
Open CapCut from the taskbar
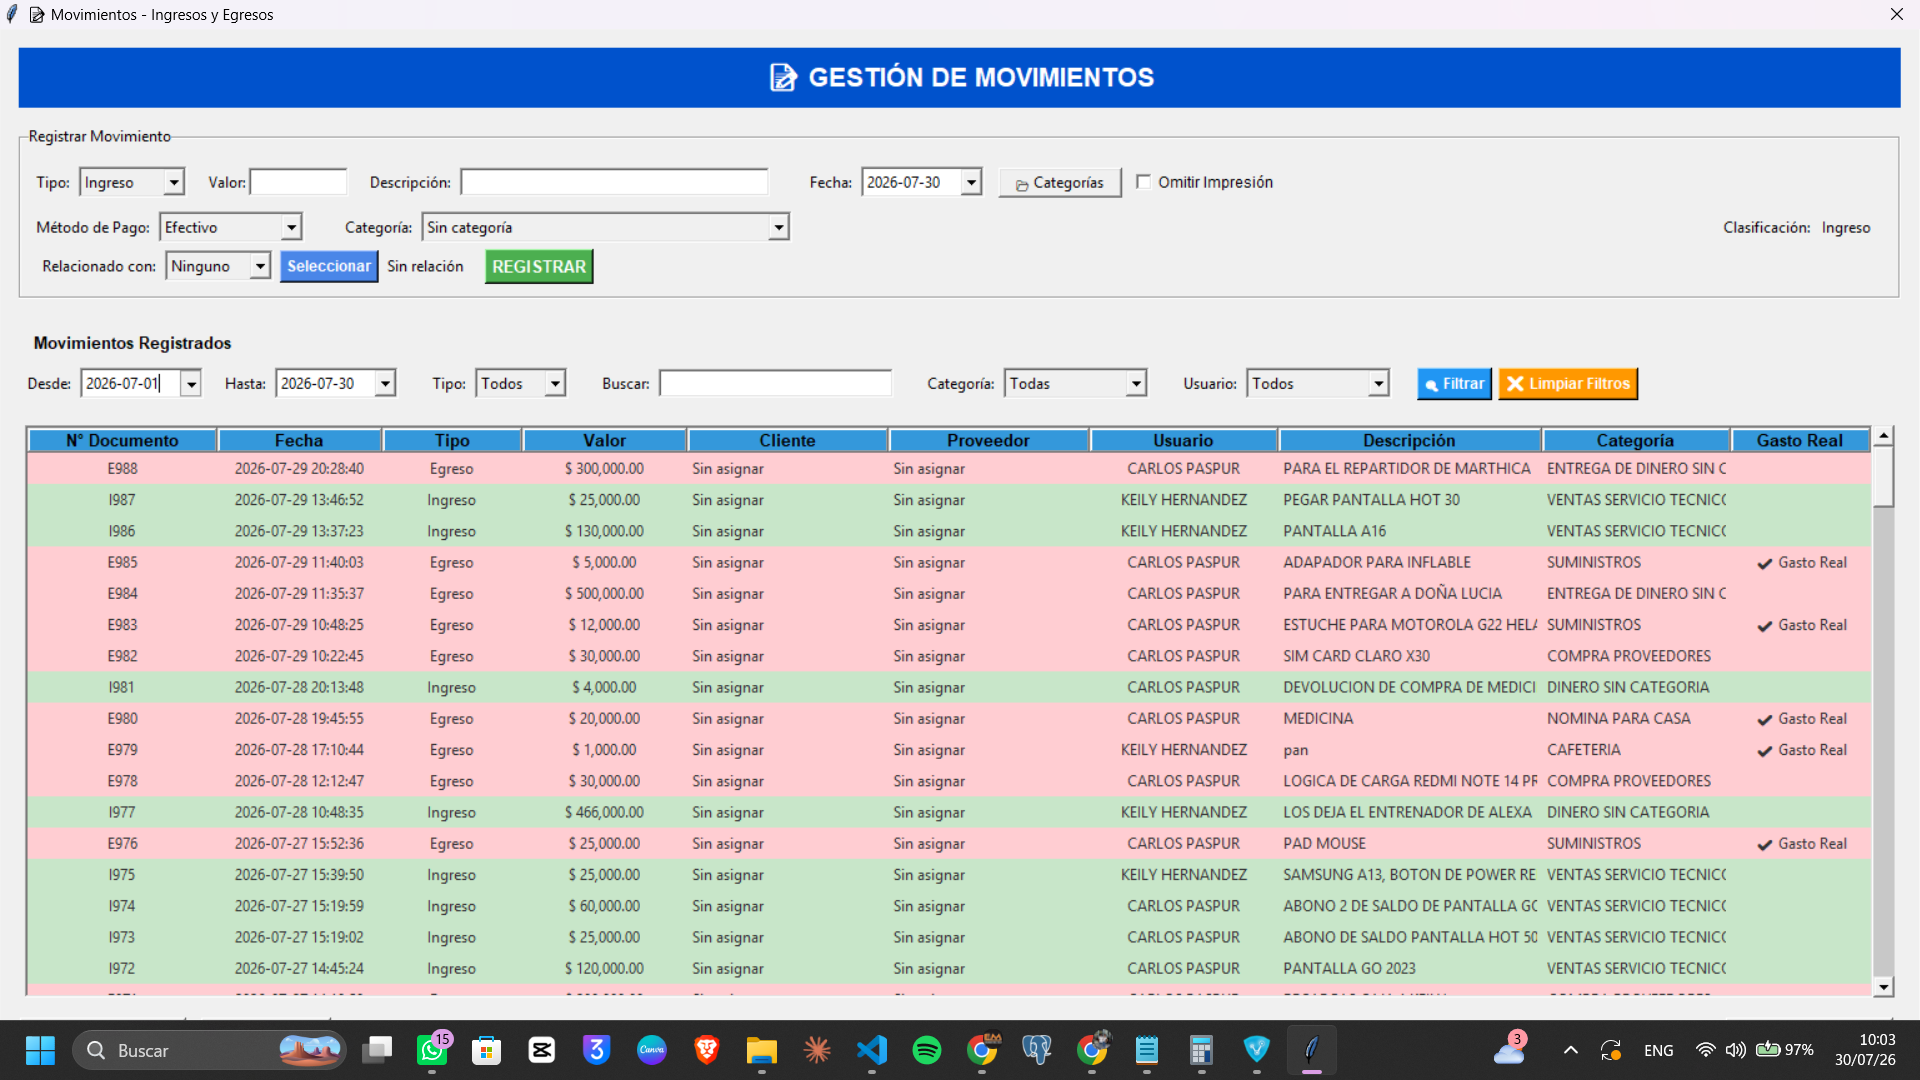(x=542, y=1050)
